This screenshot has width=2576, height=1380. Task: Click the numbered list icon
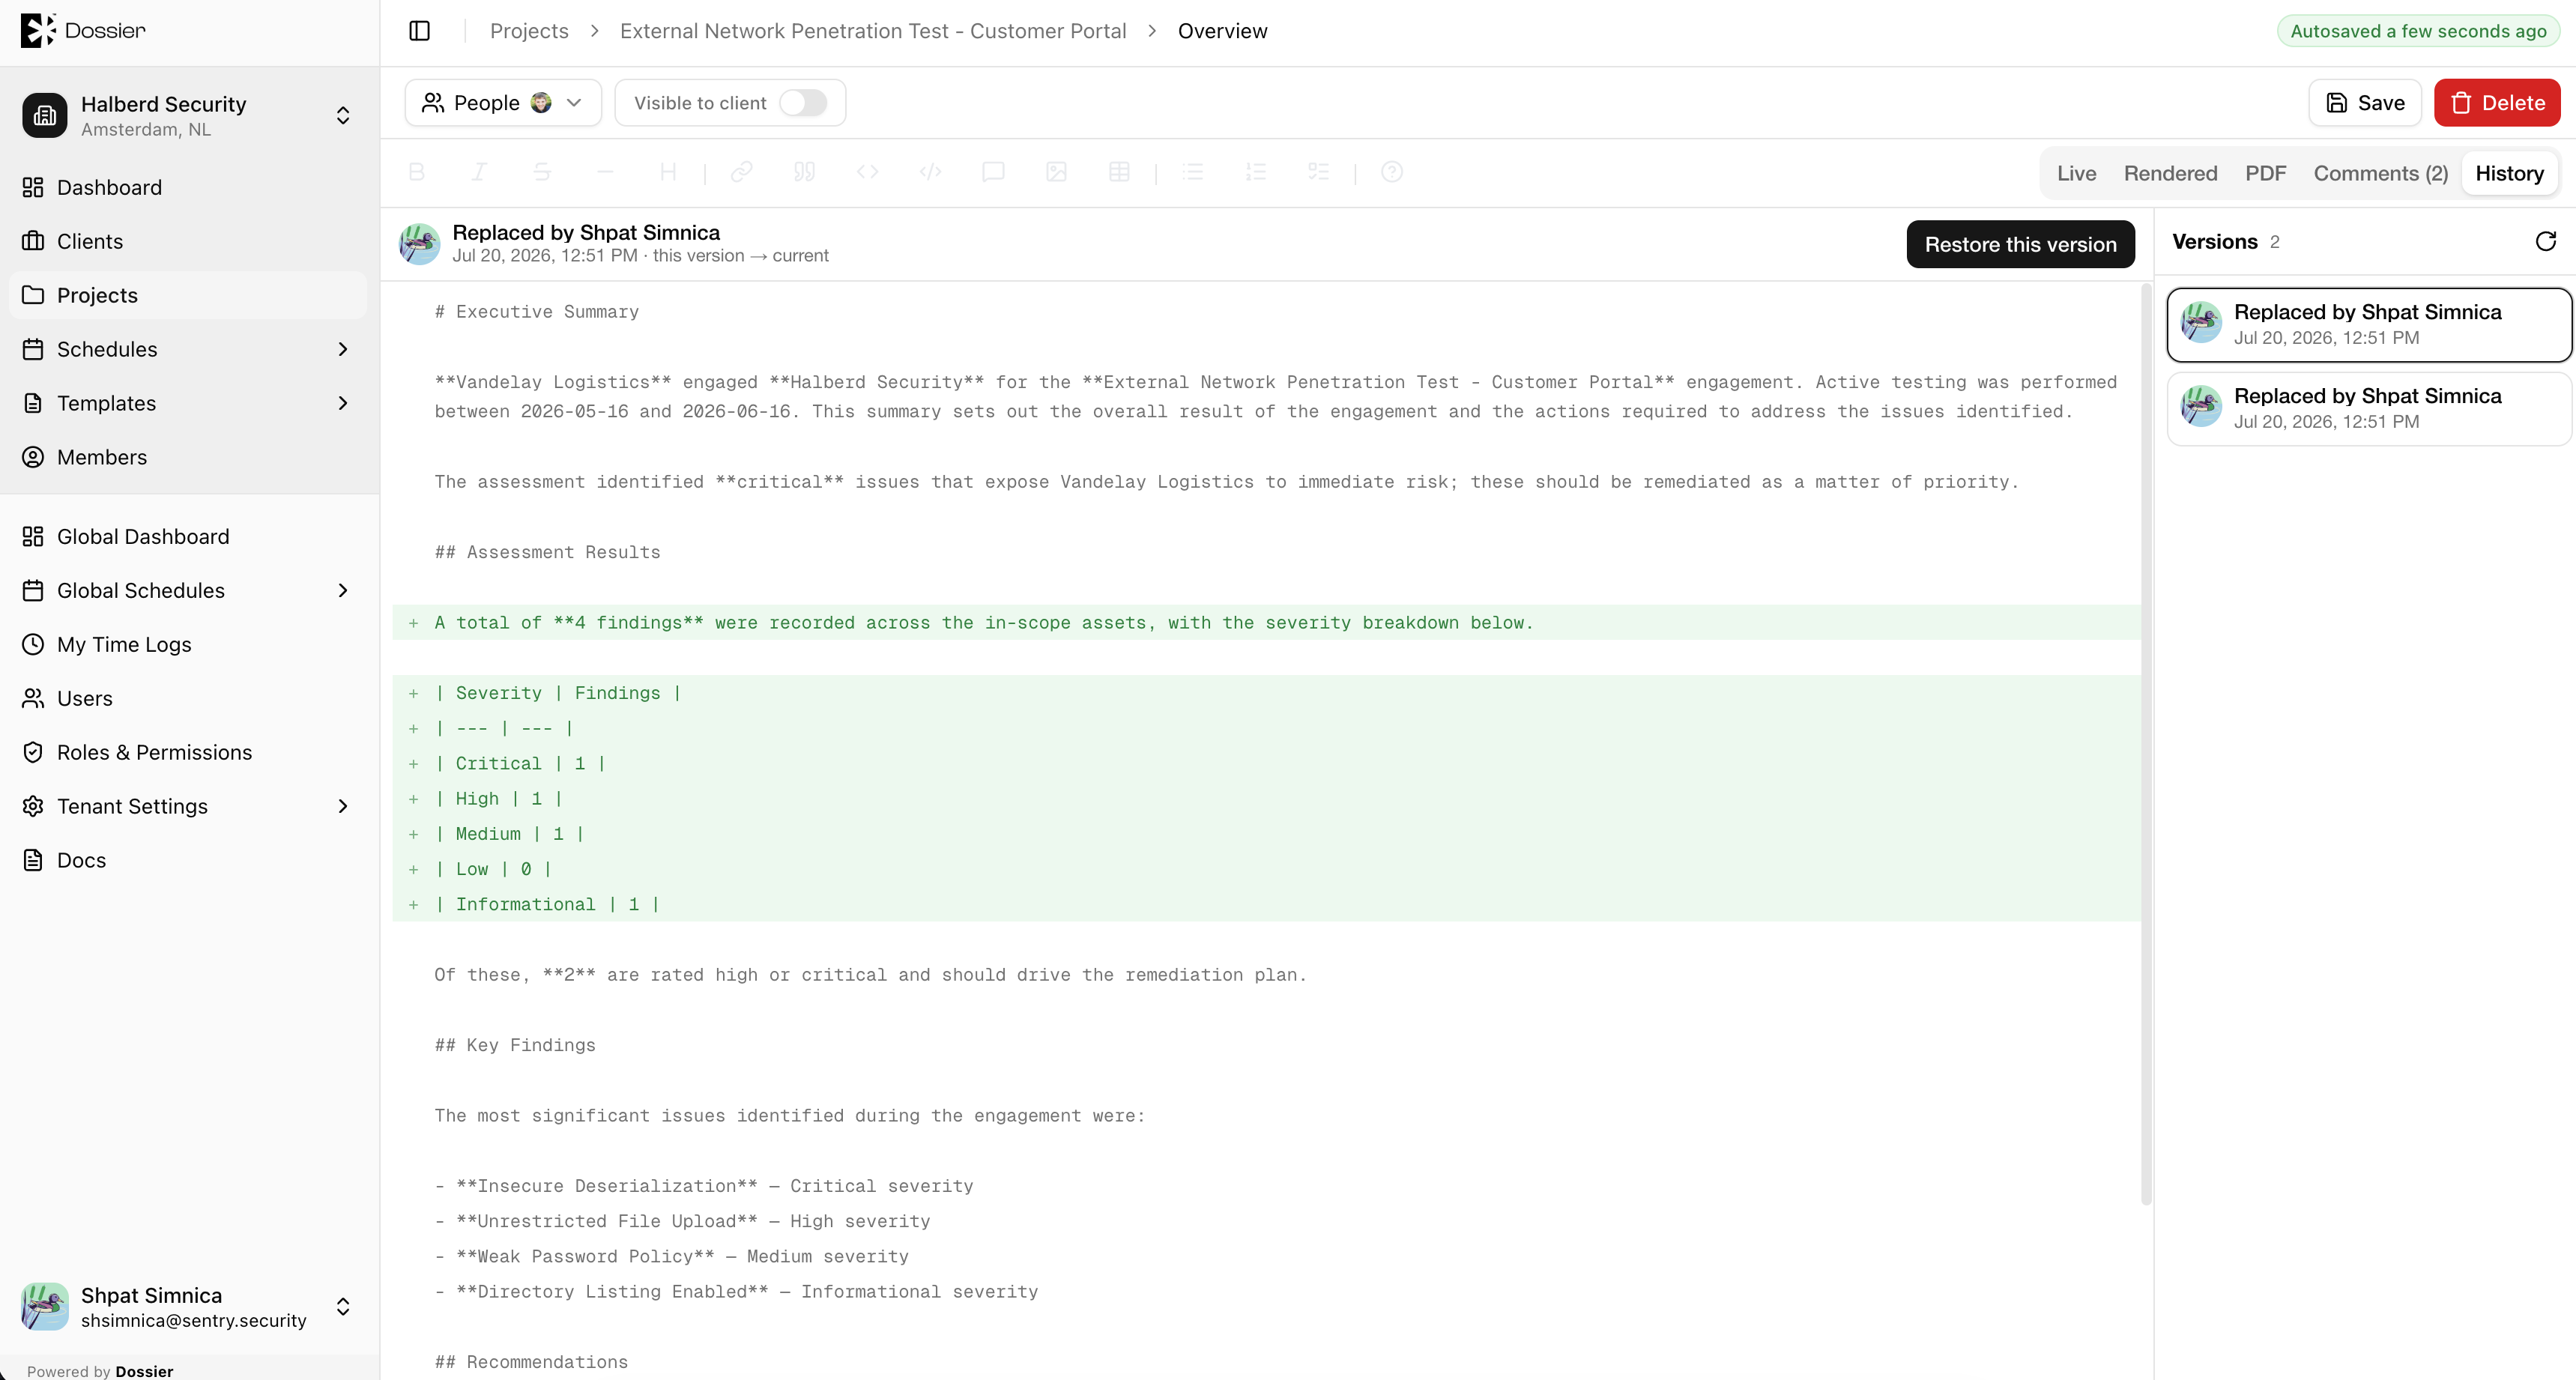click(1256, 172)
